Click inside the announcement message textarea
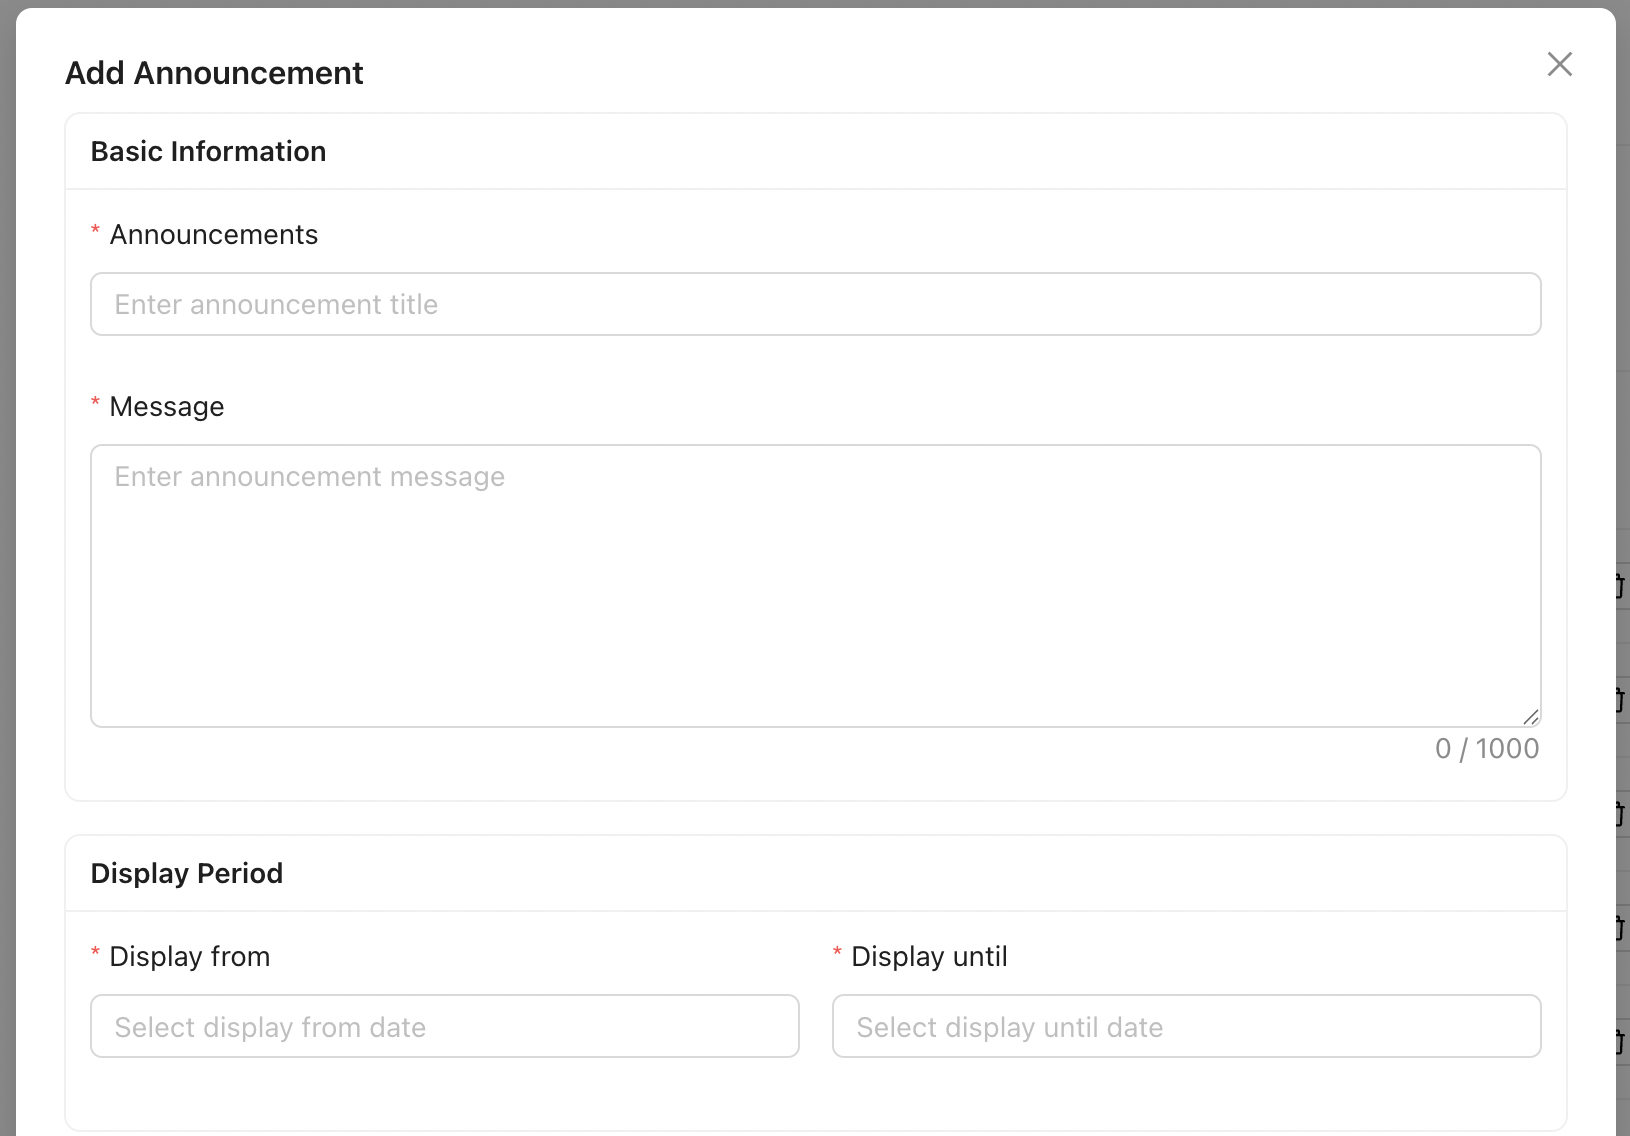This screenshot has height=1136, width=1630. pyautogui.click(x=815, y=585)
